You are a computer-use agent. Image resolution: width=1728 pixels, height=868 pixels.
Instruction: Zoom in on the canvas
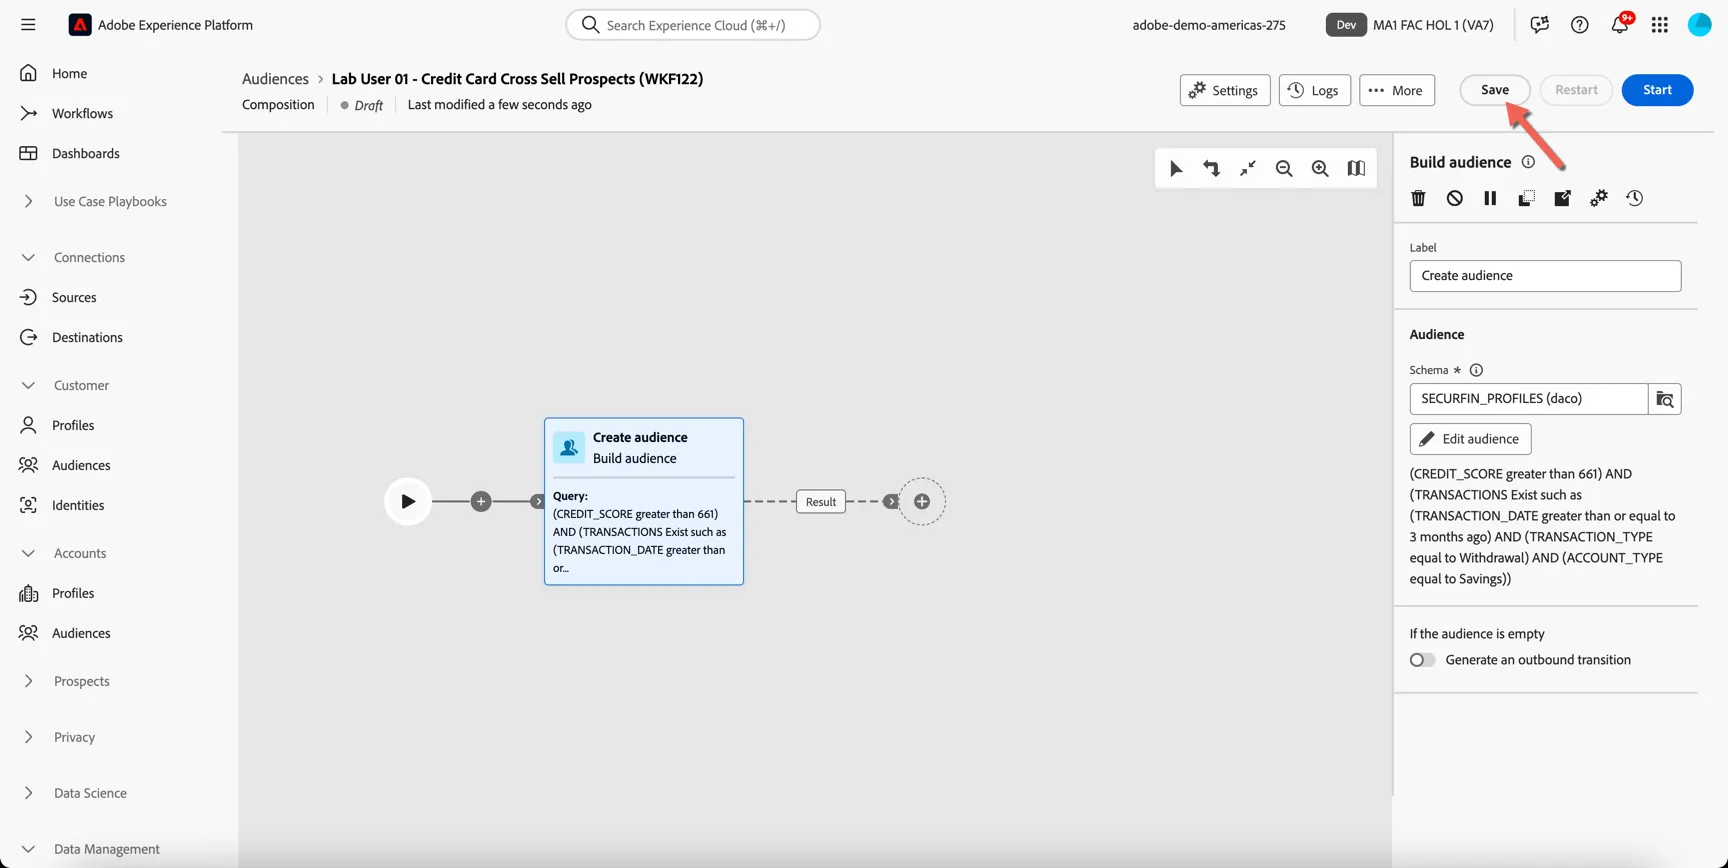click(1320, 169)
